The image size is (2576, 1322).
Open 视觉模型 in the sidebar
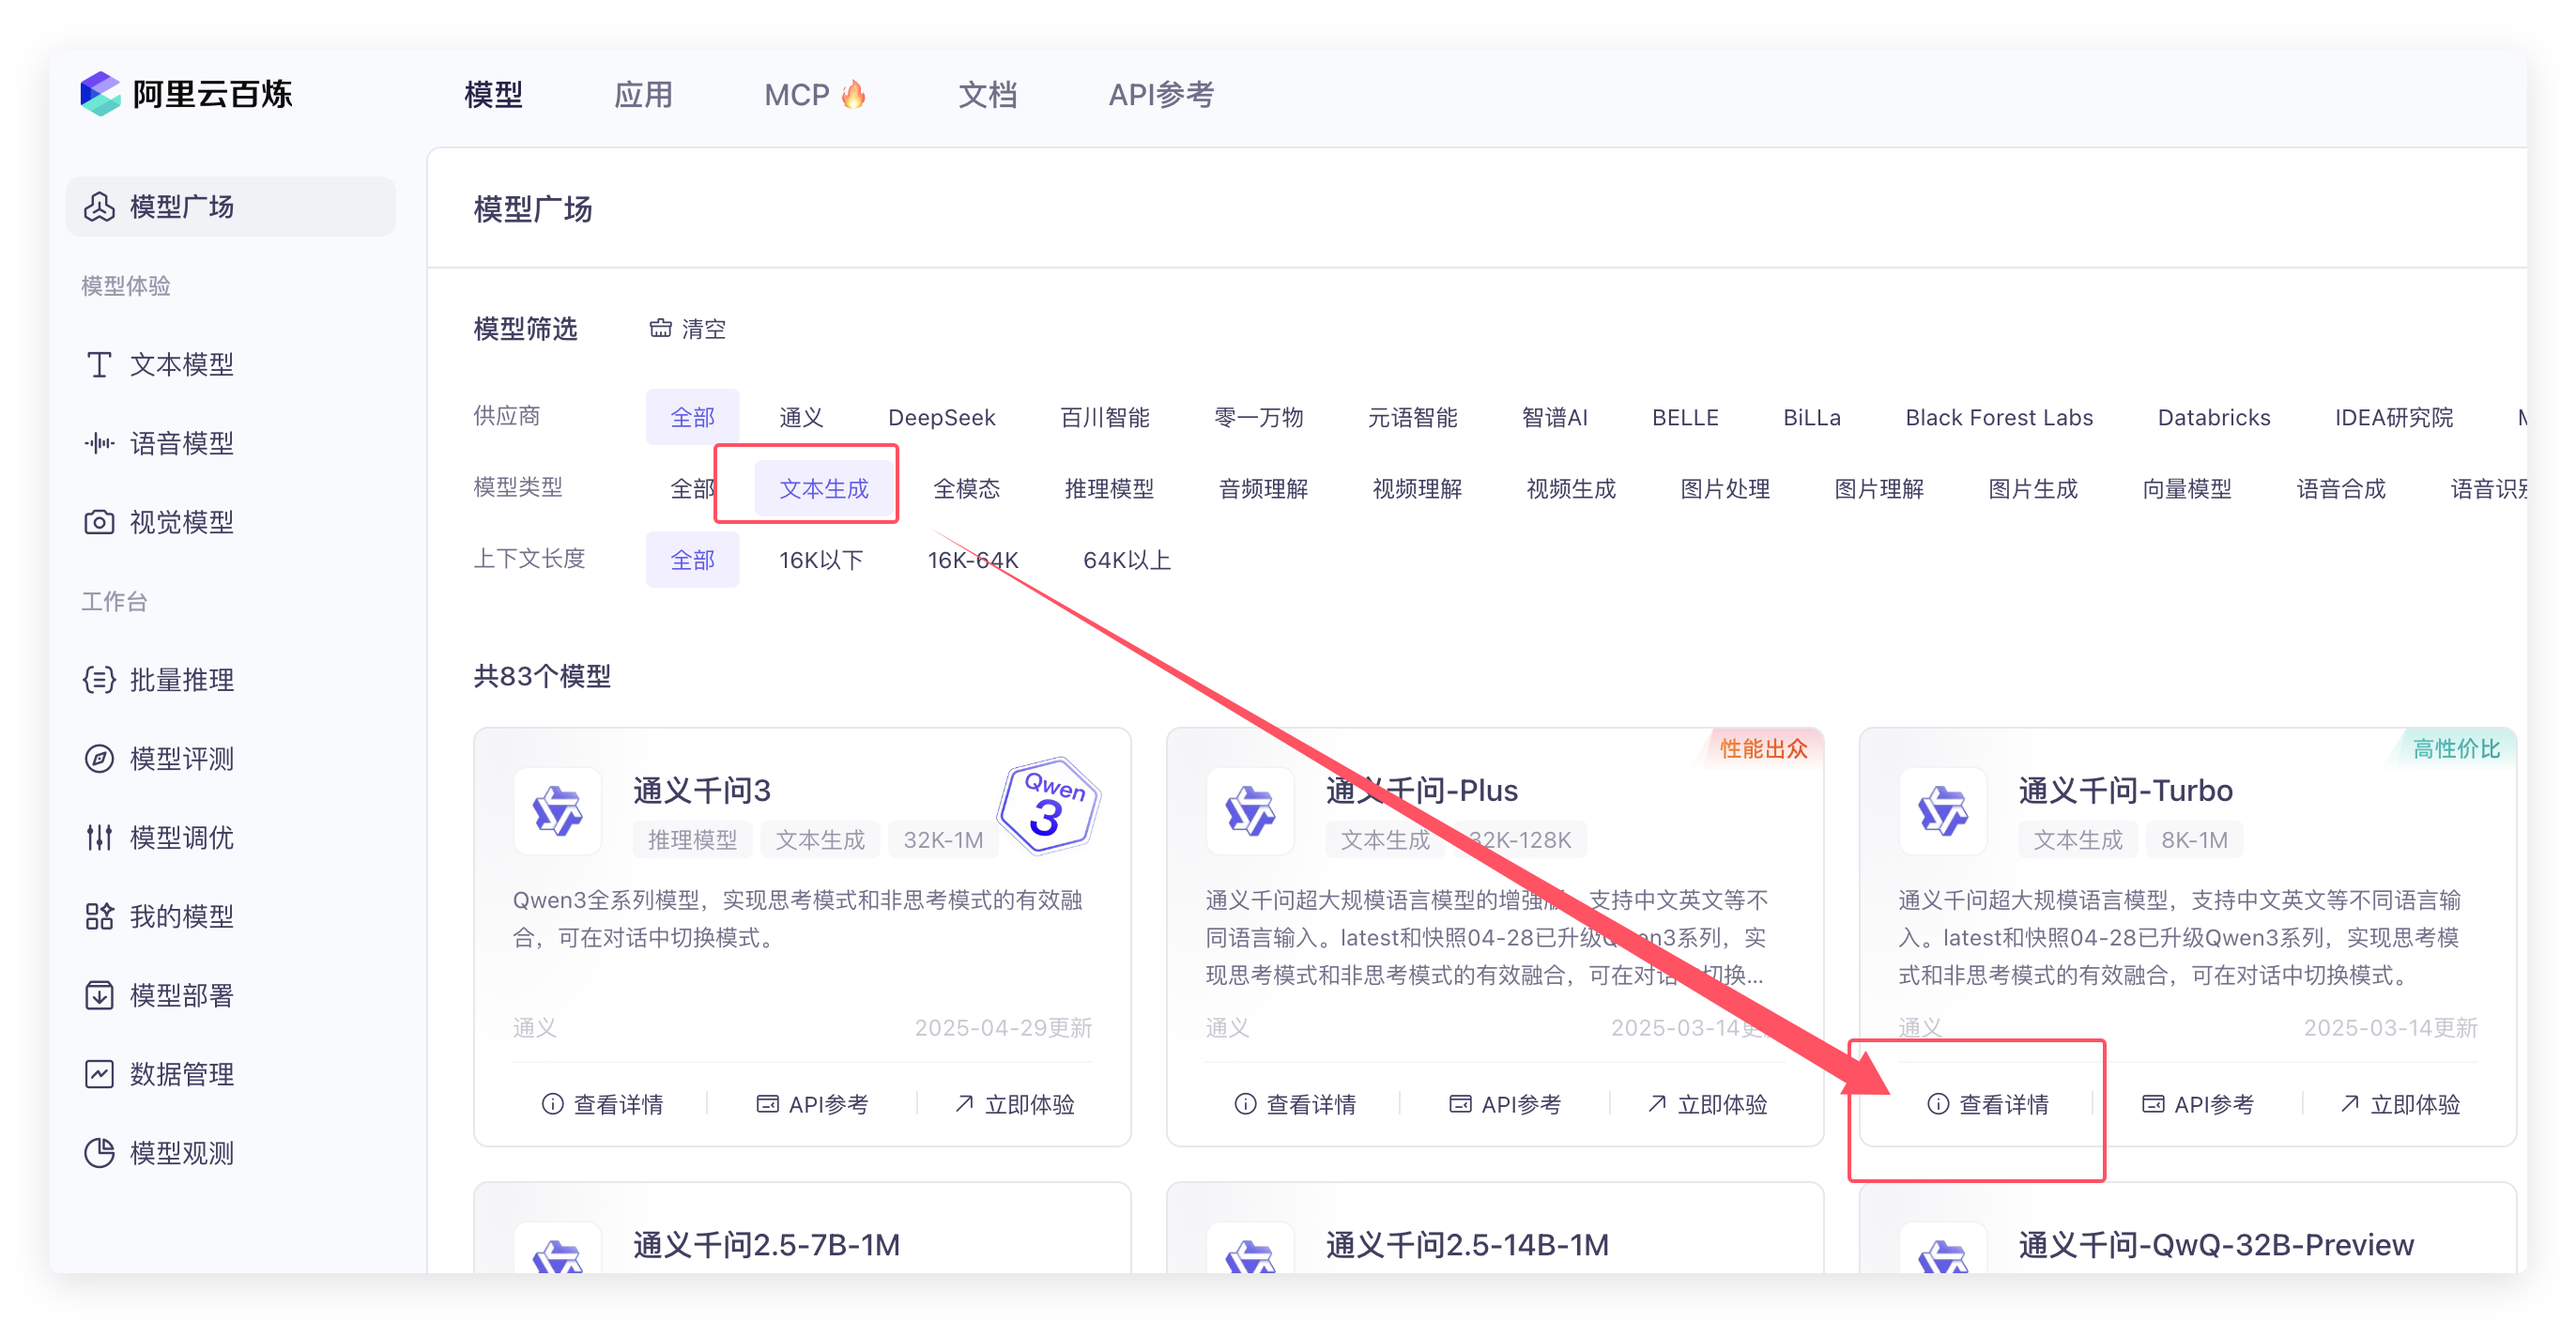click(160, 522)
